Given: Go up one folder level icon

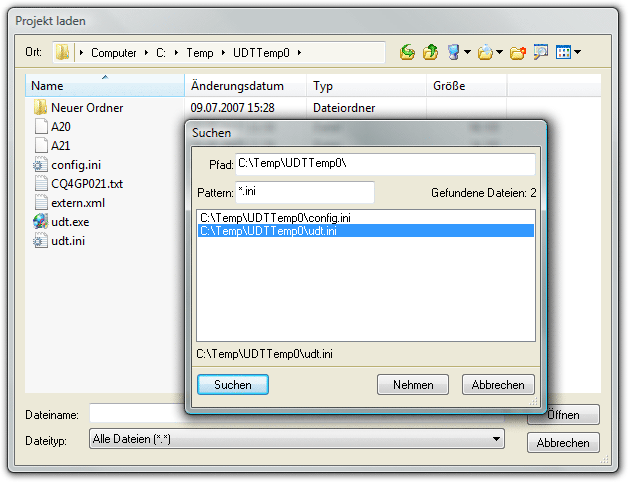Looking at the screenshot, I should pos(430,52).
